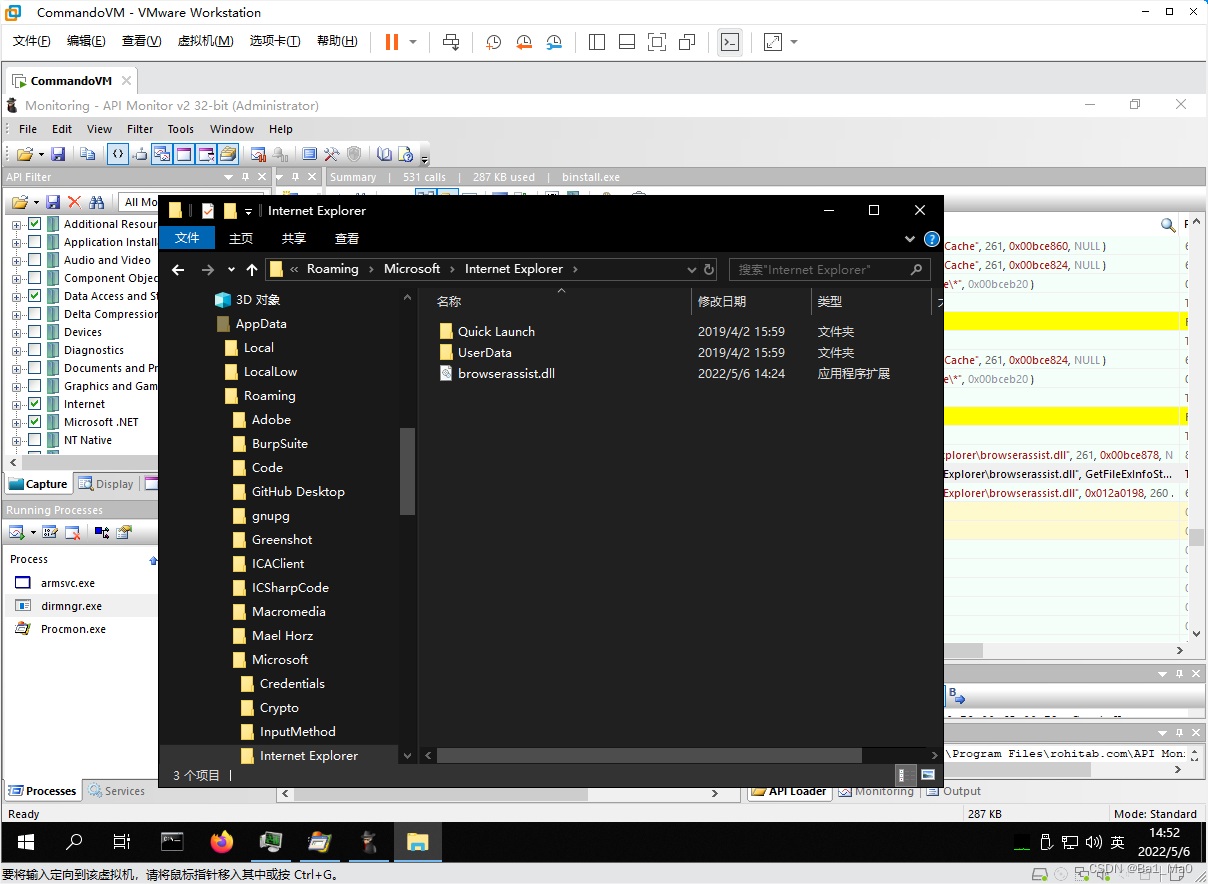
Task: Click binoculars find icon in API Filter
Action: (97, 202)
